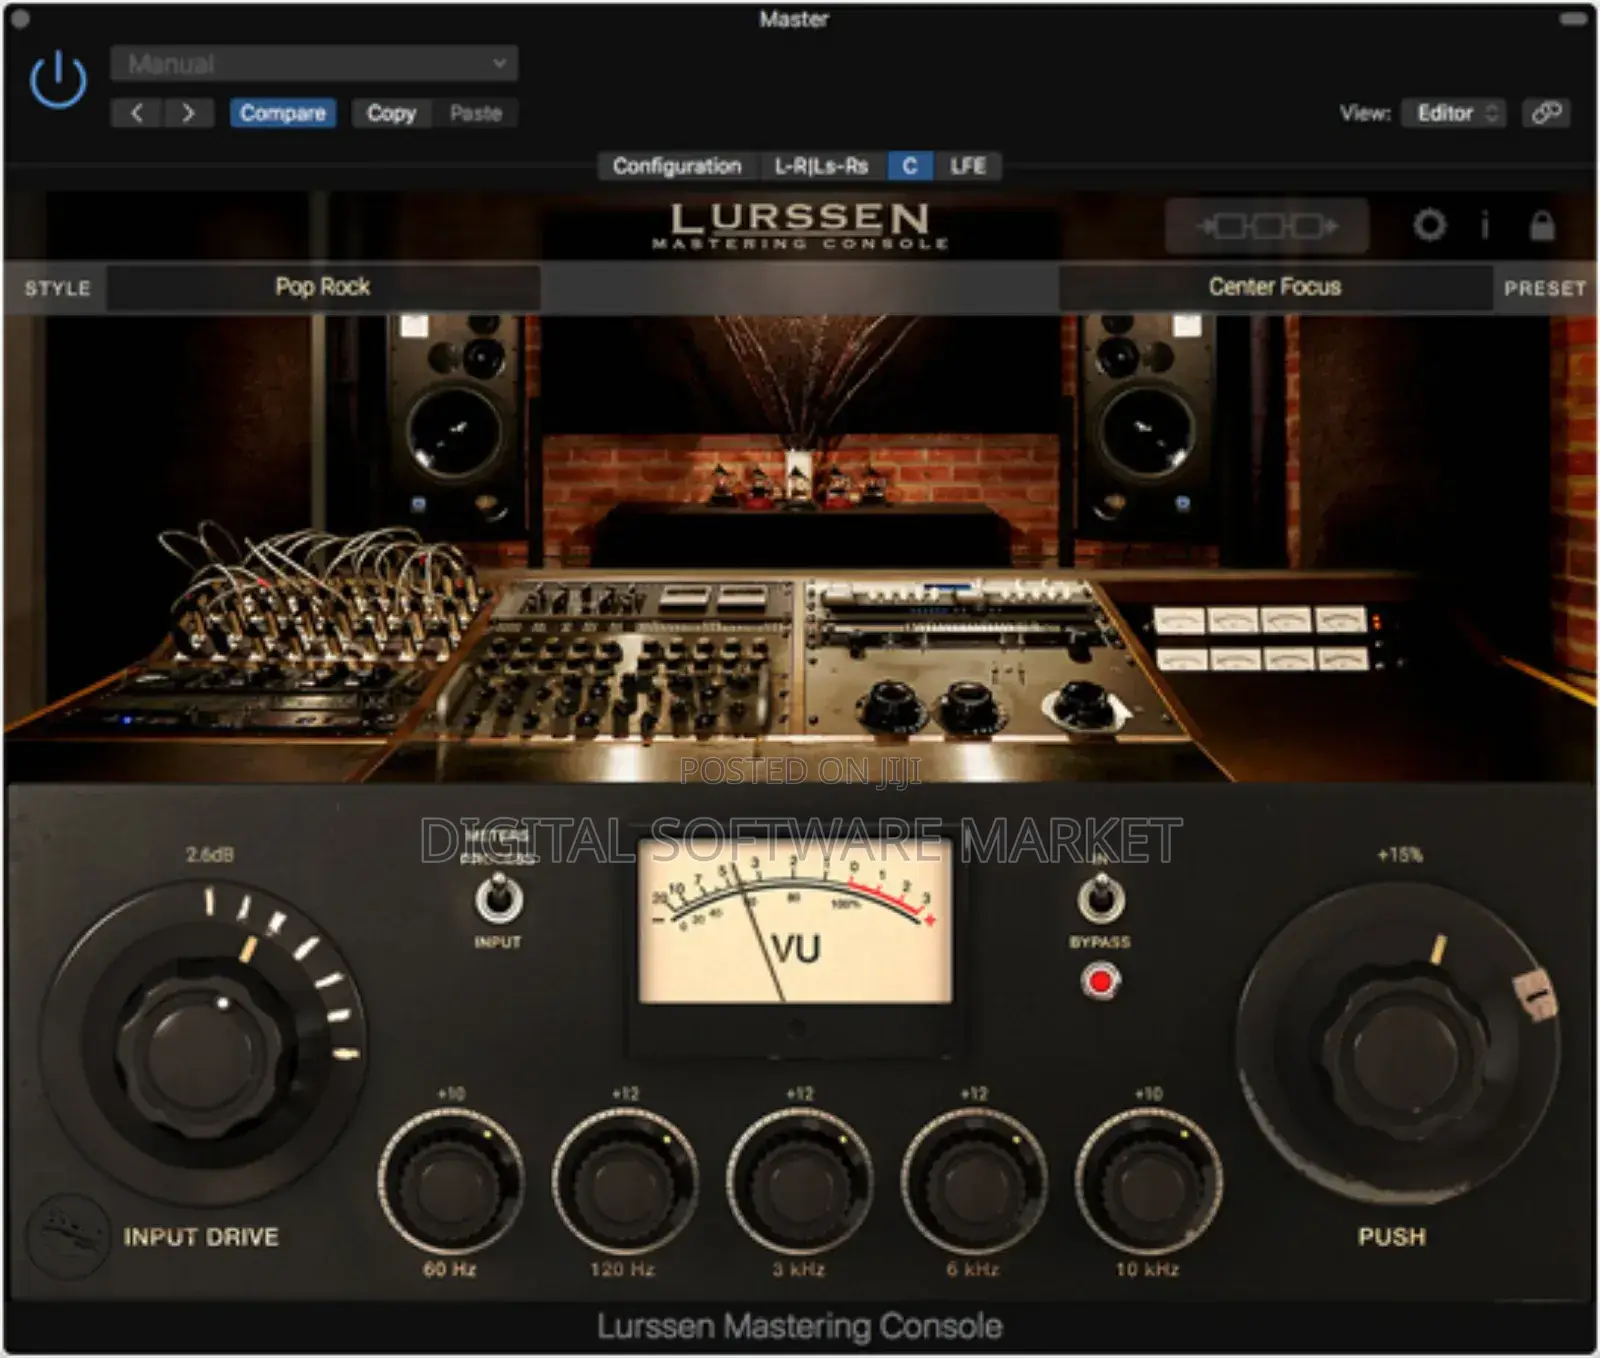Open the Center Focus preset selector

[1275, 287]
